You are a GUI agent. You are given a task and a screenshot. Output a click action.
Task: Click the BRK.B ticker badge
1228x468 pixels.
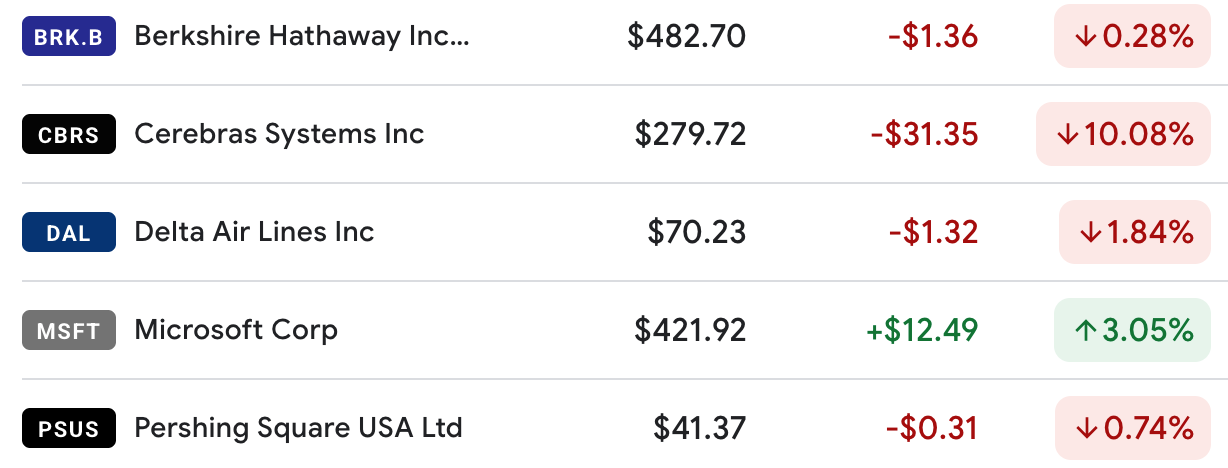point(69,37)
